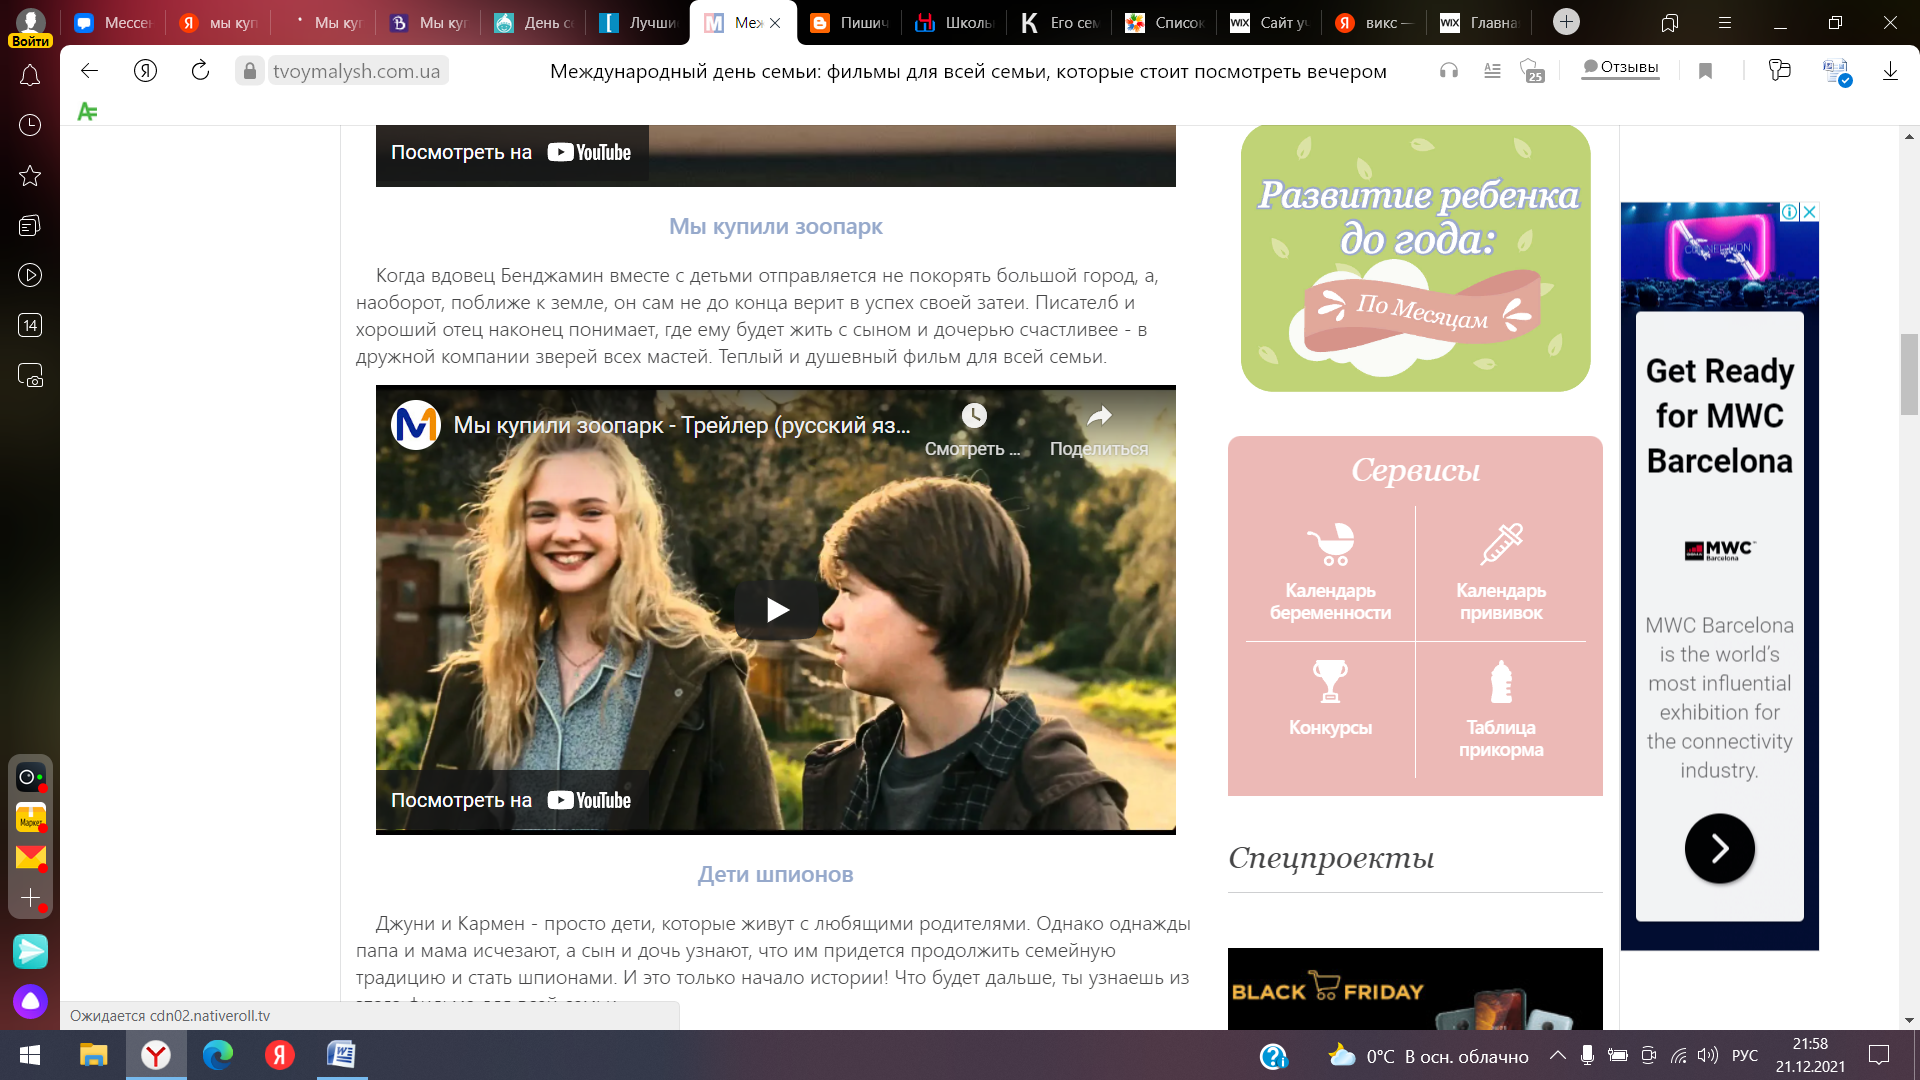This screenshot has height=1080, width=1920.
Task: Switch to Лучшие tab
Action: pos(638,22)
